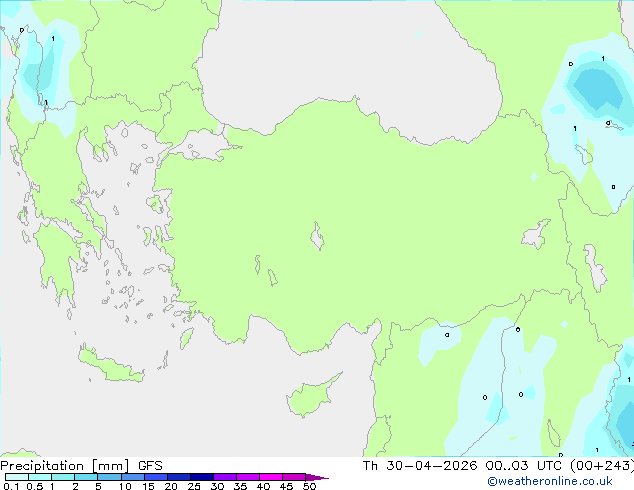The height and width of the screenshot is (490, 634).
Task: Select the 5–10 mm legend color swatch
Action: (x=109, y=477)
